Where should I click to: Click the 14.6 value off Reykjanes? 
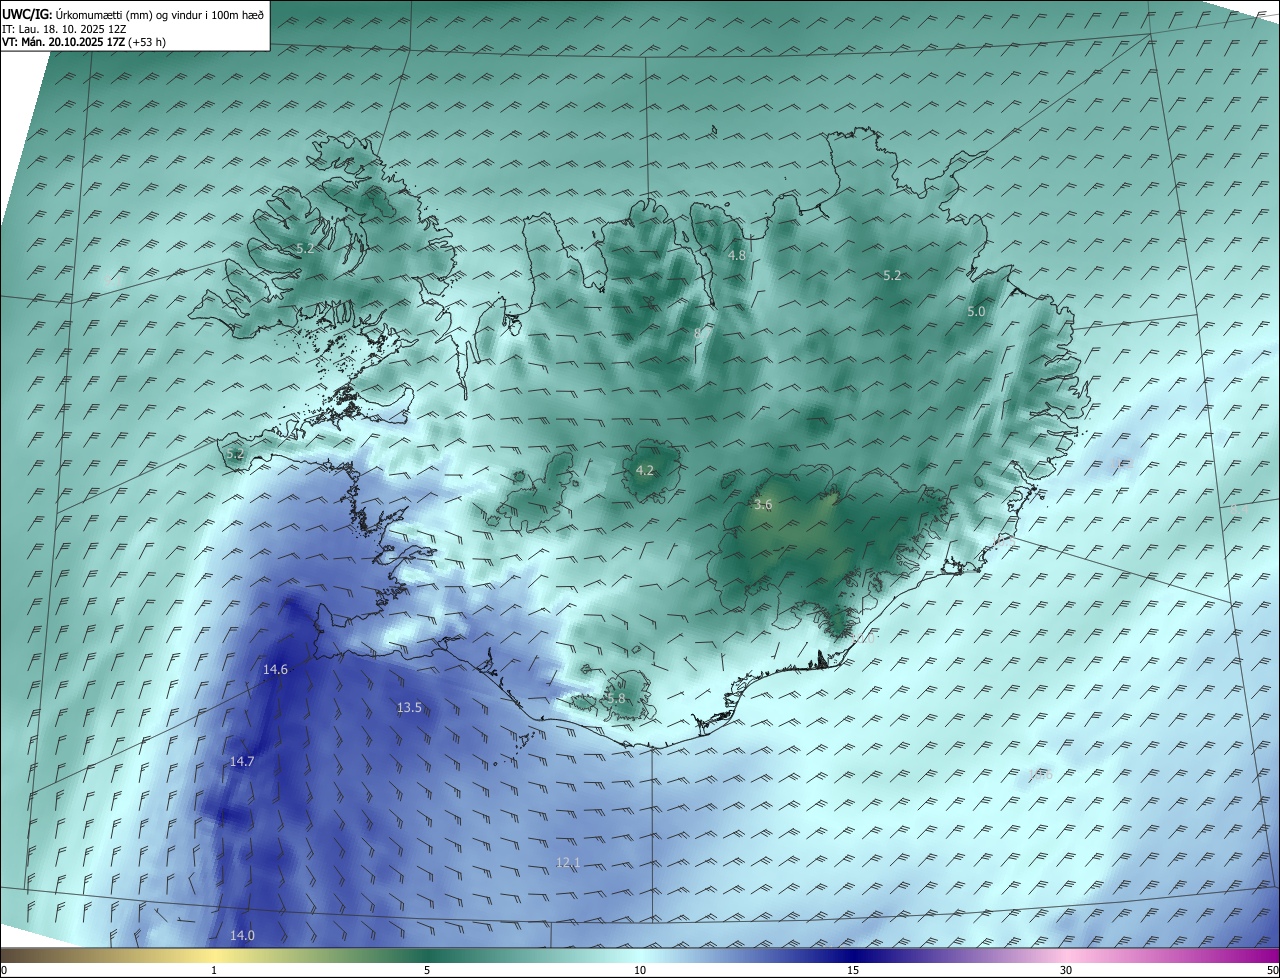(276, 670)
